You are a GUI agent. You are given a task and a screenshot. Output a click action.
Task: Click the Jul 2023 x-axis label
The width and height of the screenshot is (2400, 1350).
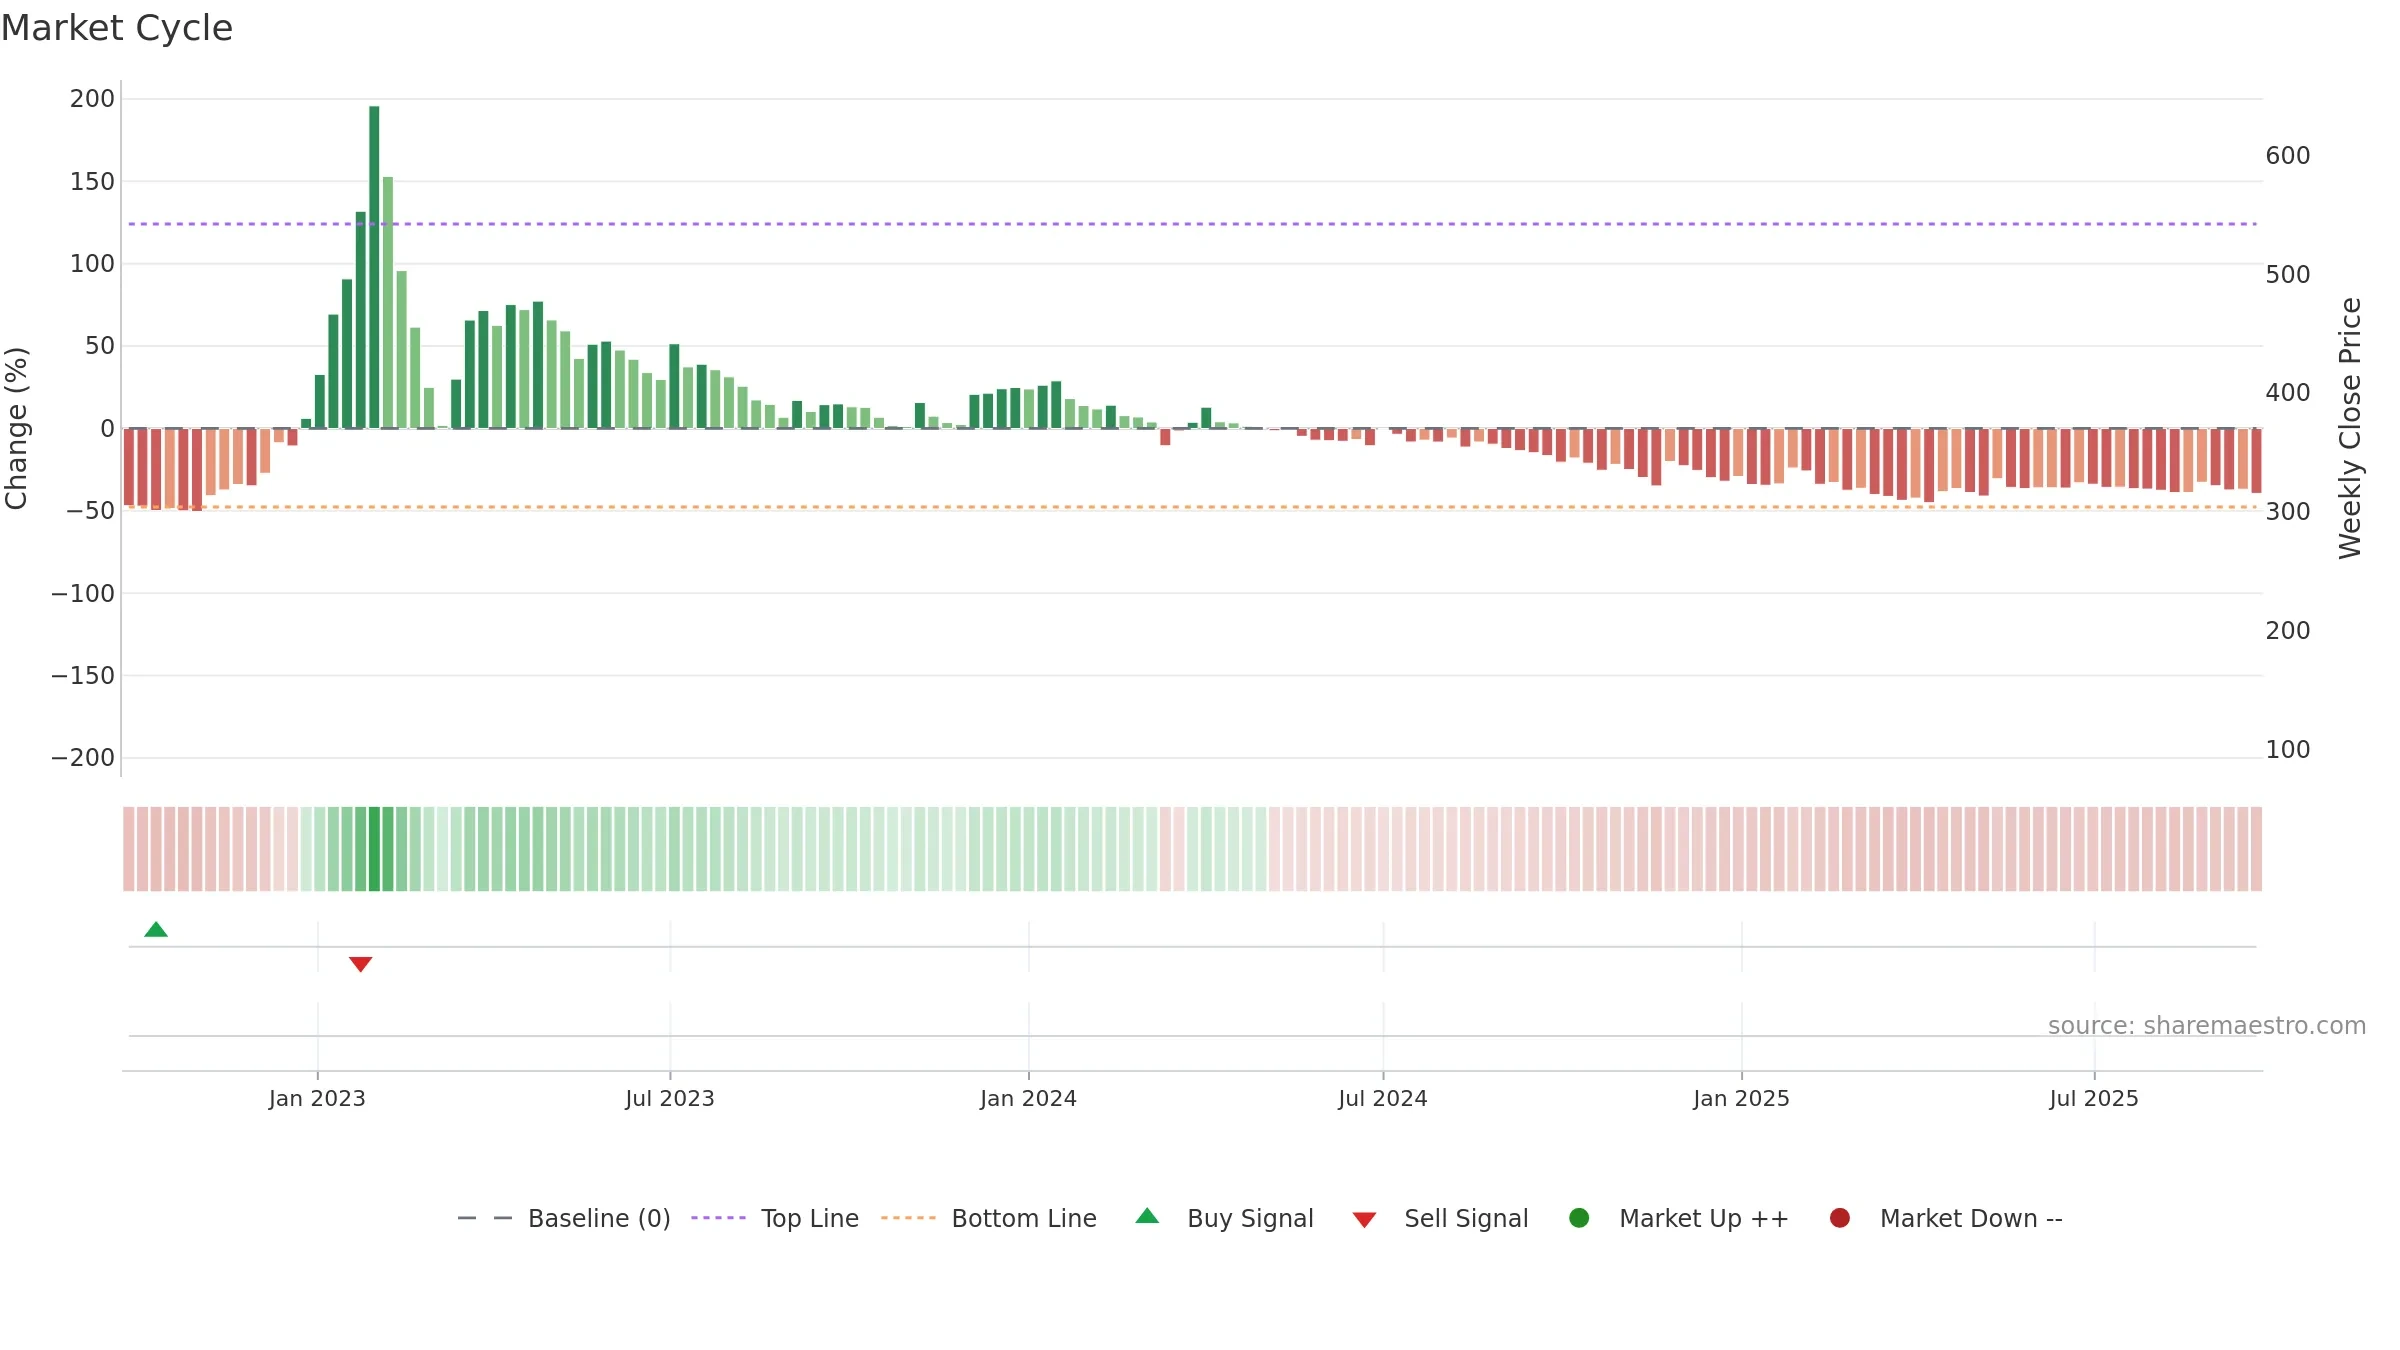670,1099
